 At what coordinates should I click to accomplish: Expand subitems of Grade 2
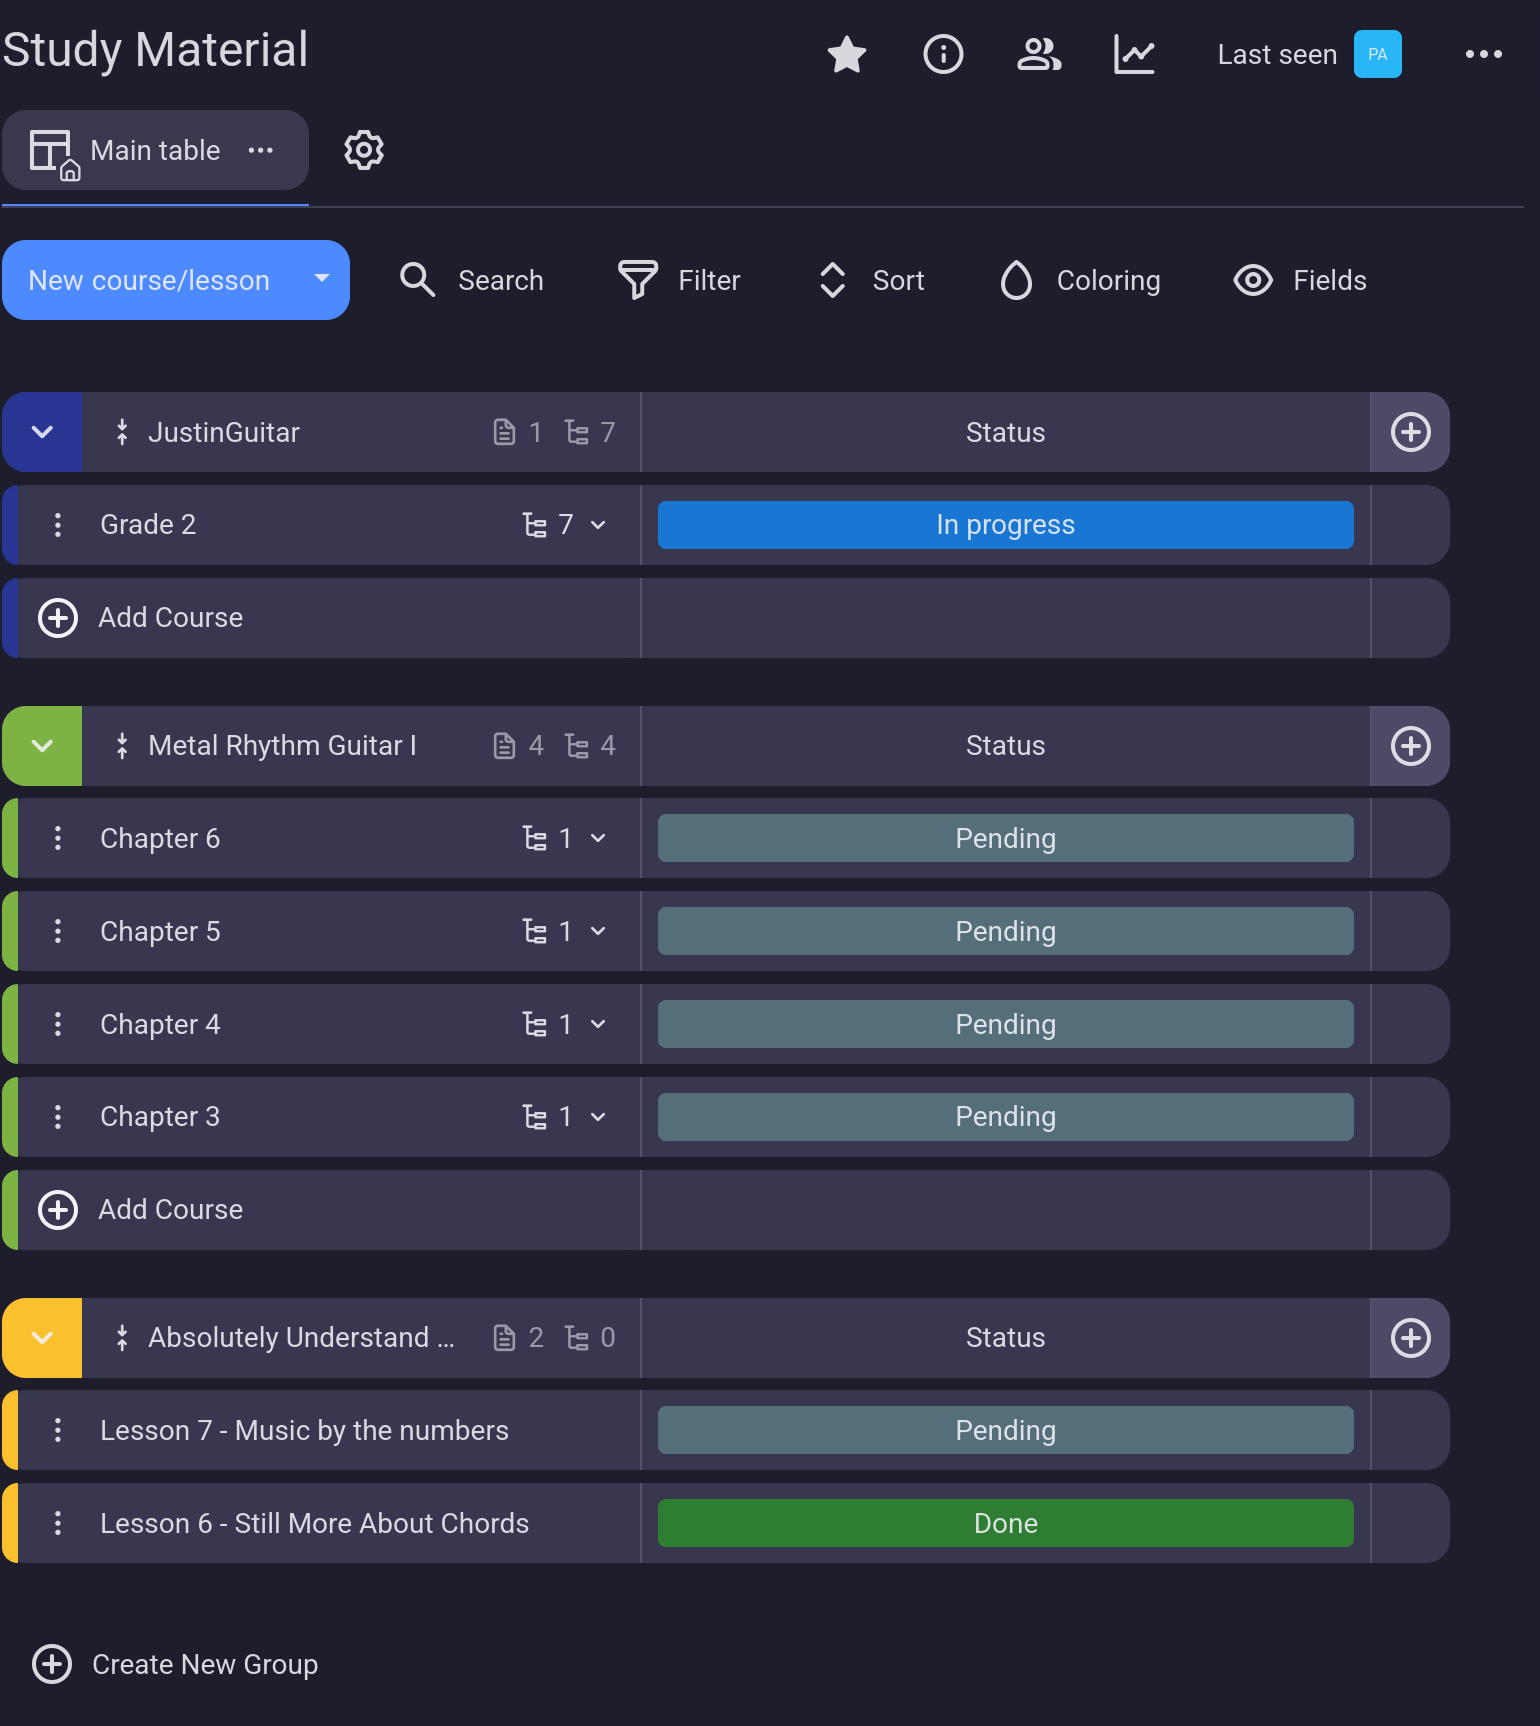coord(598,525)
